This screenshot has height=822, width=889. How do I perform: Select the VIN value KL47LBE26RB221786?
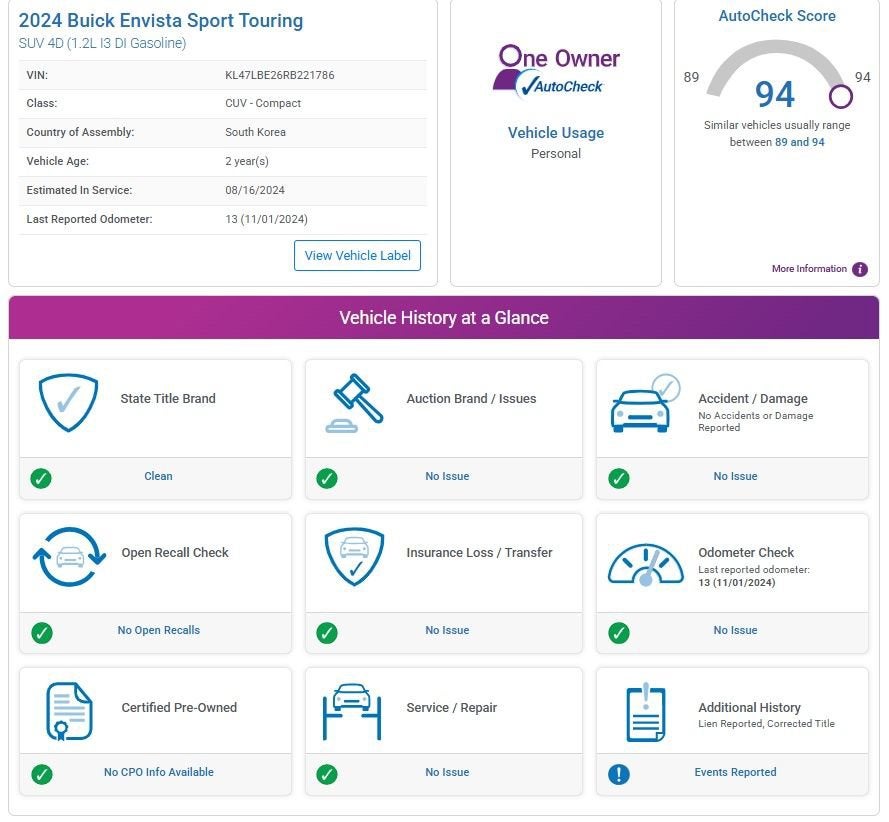pos(280,75)
